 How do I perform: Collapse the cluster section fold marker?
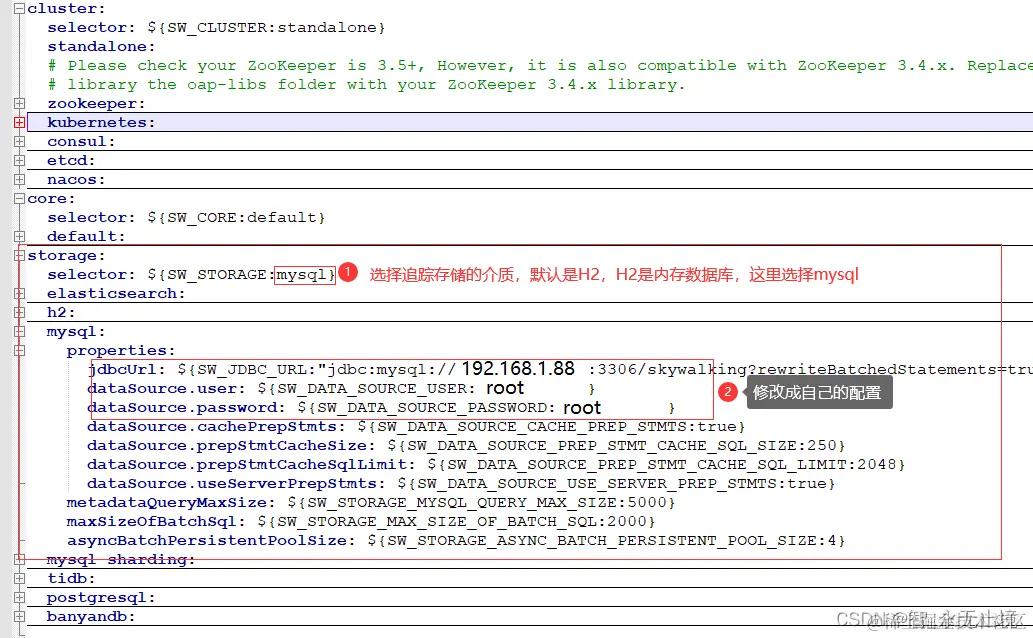pos(20,9)
